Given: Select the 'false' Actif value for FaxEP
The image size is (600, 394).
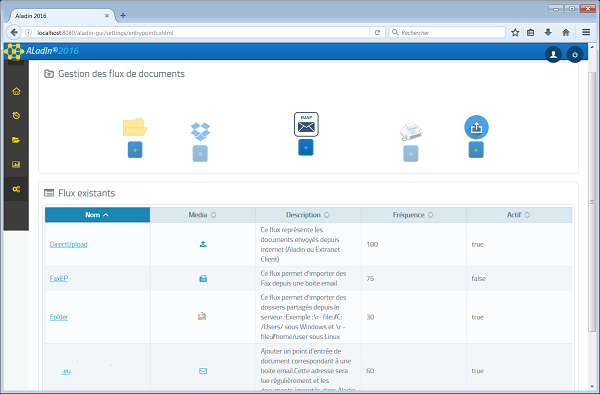Looking at the screenshot, I should pos(478,278).
